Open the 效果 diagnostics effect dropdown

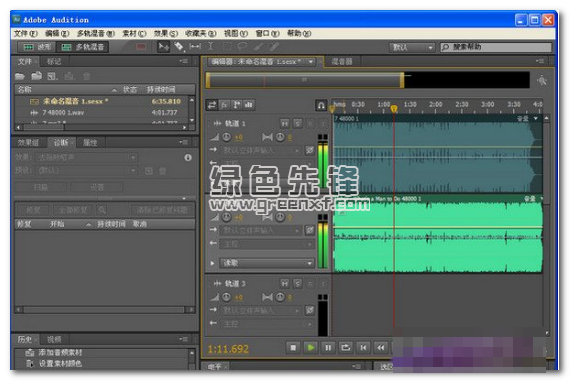(x=87, y=157)
